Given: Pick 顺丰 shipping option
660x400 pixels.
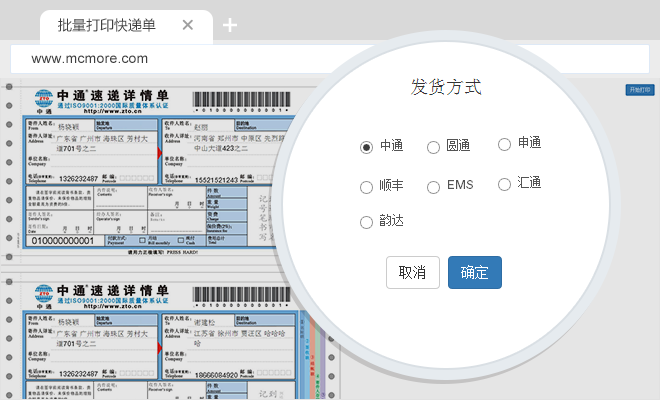Looking at the screenshot, I should coord(367,187).
